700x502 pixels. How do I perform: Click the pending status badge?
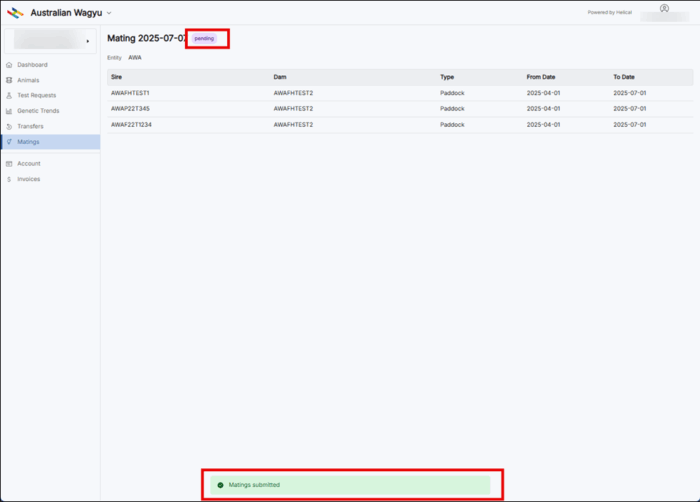[203, 38]
